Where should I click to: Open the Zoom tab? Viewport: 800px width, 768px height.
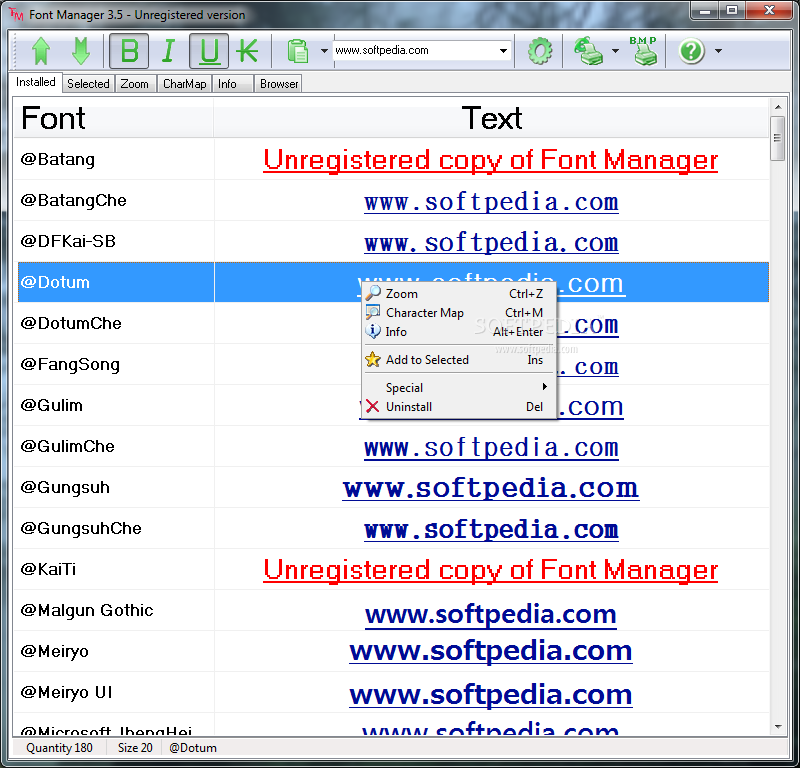click(x=135, y=84)
